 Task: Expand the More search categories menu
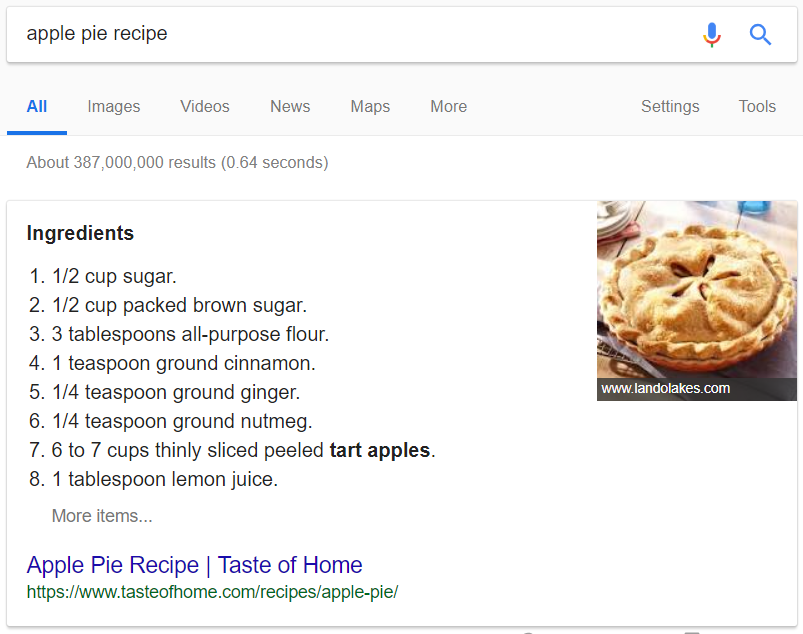point(447,106)
